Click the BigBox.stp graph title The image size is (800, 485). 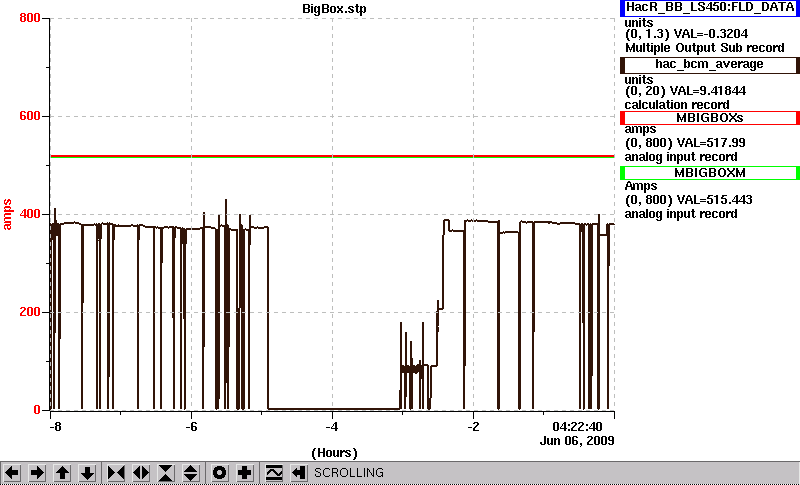coord(334,9)
